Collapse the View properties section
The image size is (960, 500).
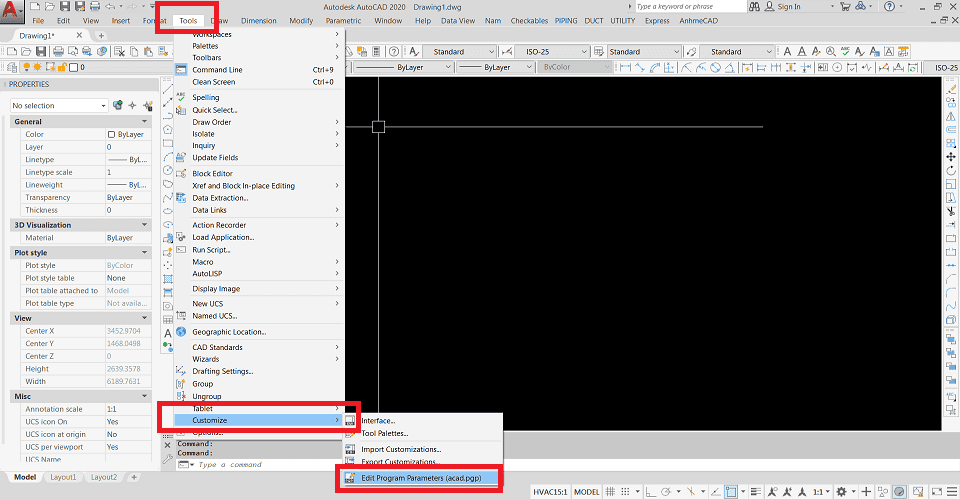[145, 318]
